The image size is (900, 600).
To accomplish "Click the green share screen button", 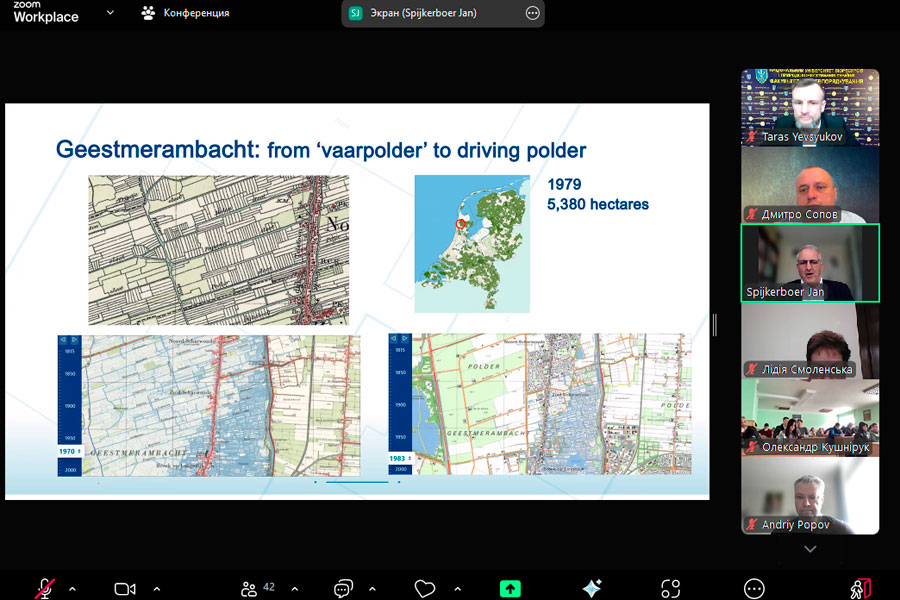I will (x=510, y=589).
